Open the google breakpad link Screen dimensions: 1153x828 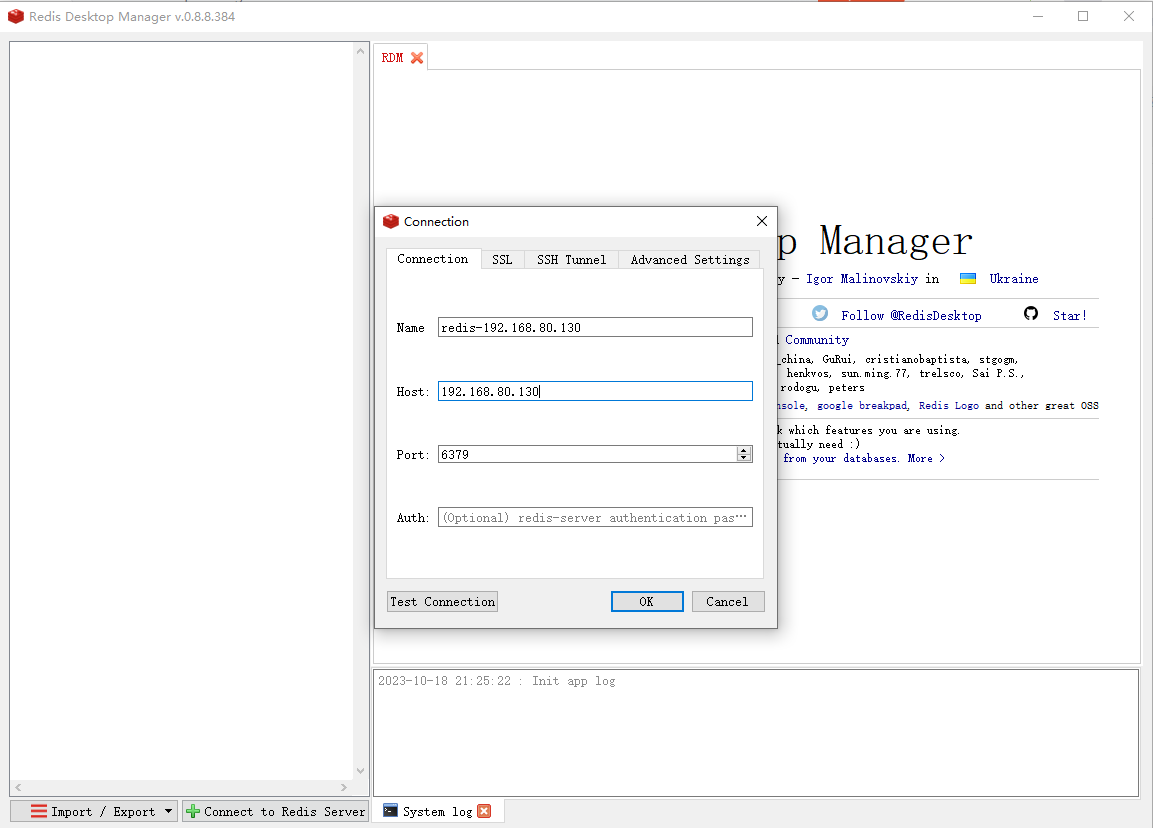click(862, 406)
